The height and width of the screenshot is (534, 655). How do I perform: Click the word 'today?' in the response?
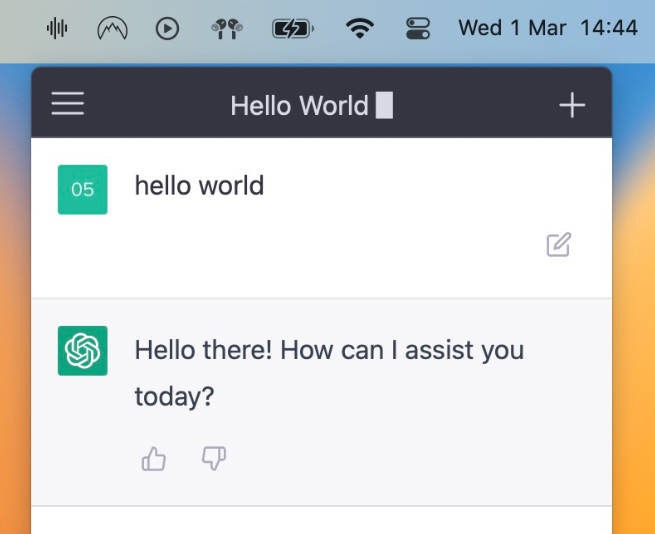(174, 397)
